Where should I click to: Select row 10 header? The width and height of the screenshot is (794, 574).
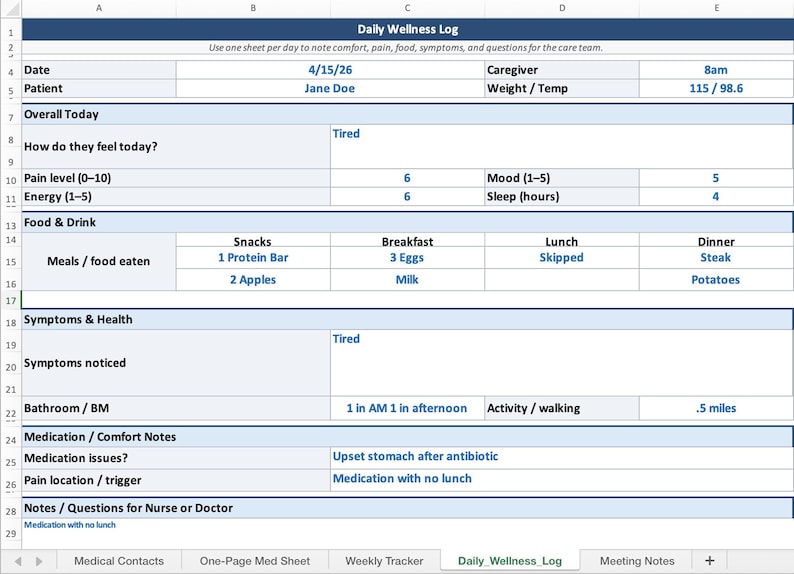click(x=11, y=180)
